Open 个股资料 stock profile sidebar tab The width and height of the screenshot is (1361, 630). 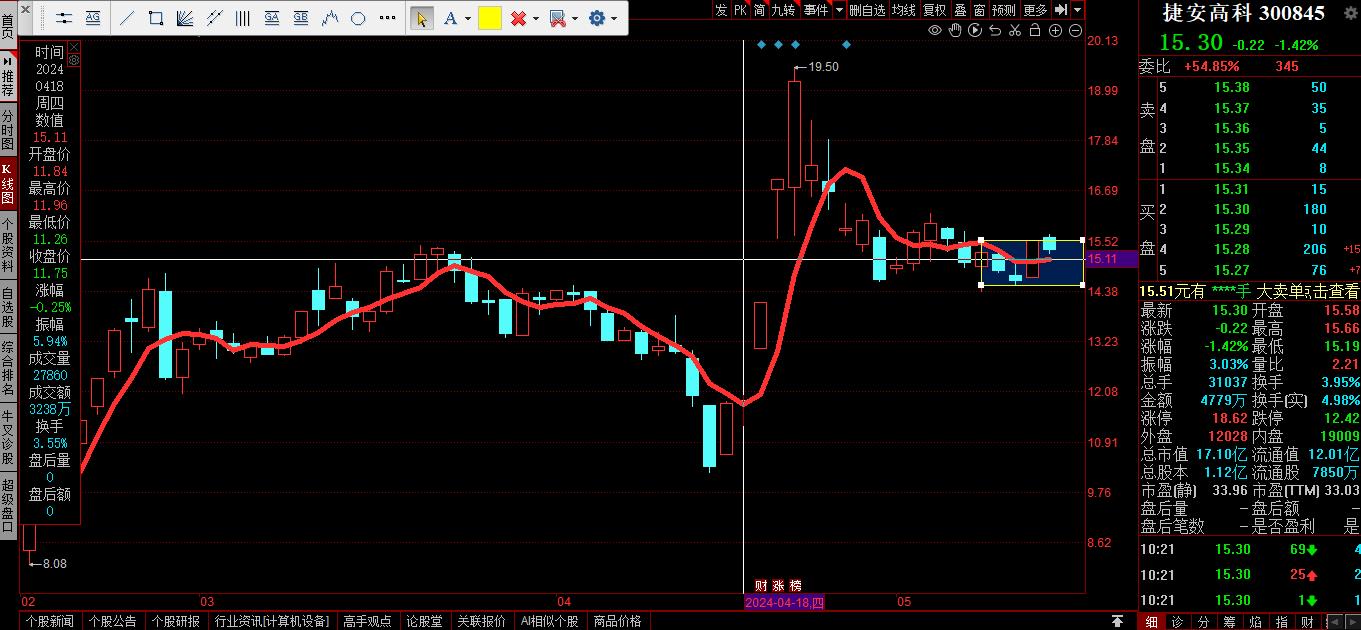[x=8, y=247]
